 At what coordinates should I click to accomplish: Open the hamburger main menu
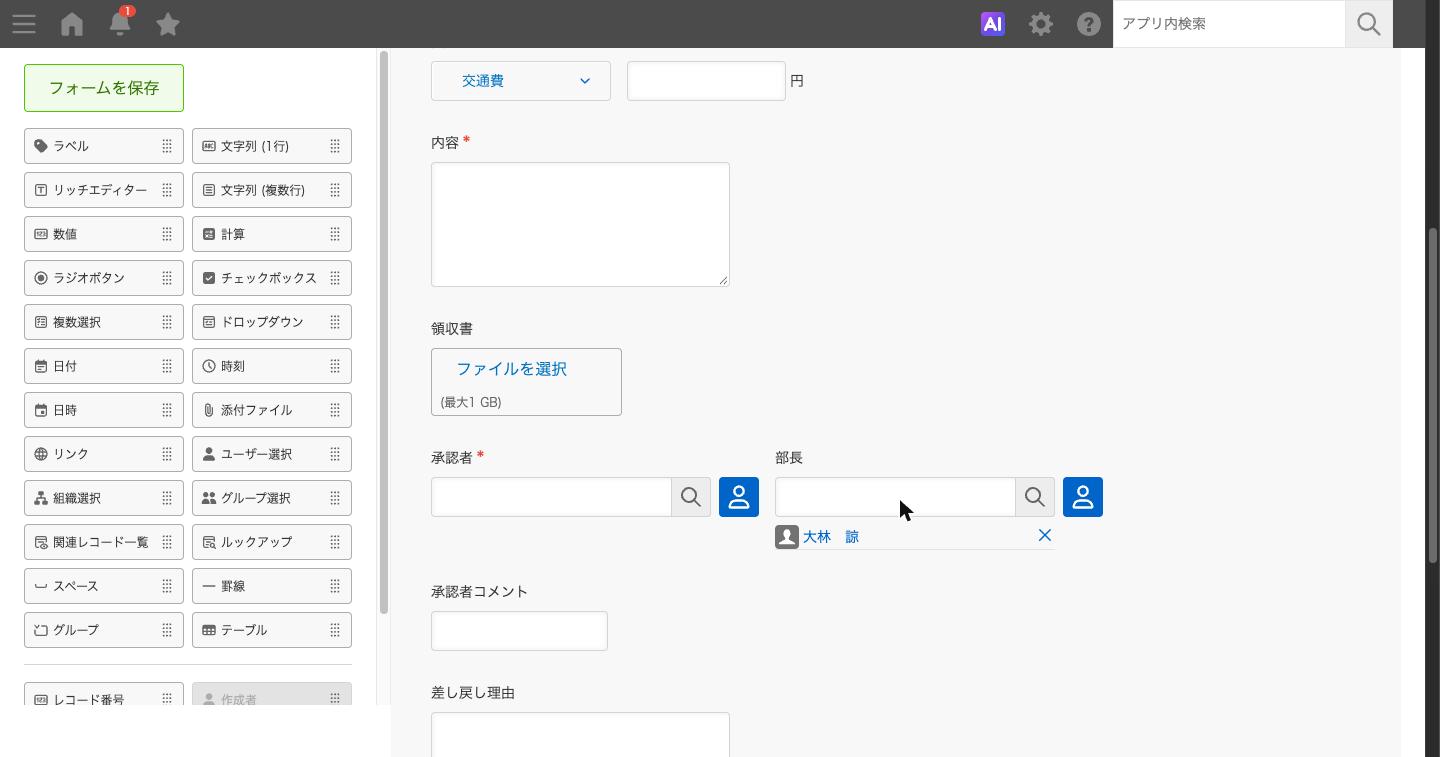point(24,24)
